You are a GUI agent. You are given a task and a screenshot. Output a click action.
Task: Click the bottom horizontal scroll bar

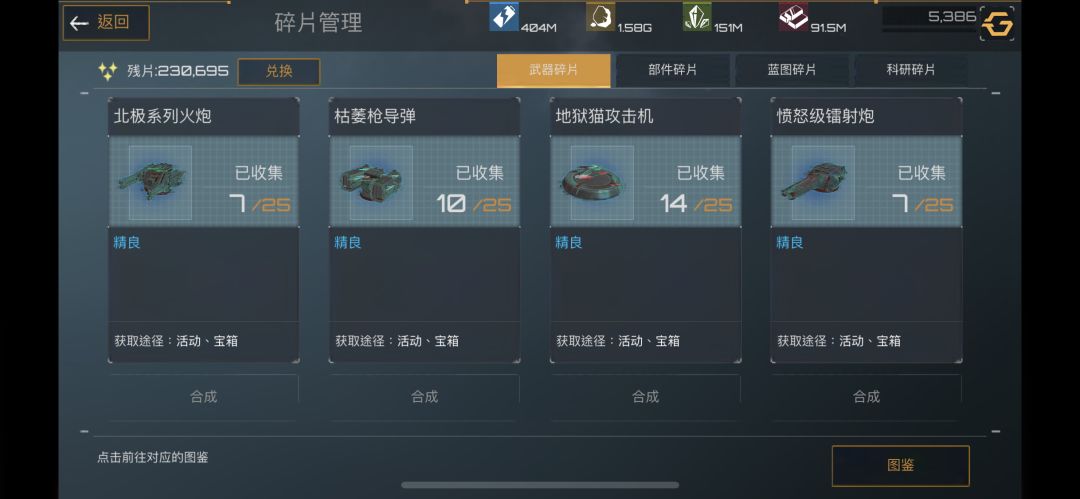tap(540, 485)
